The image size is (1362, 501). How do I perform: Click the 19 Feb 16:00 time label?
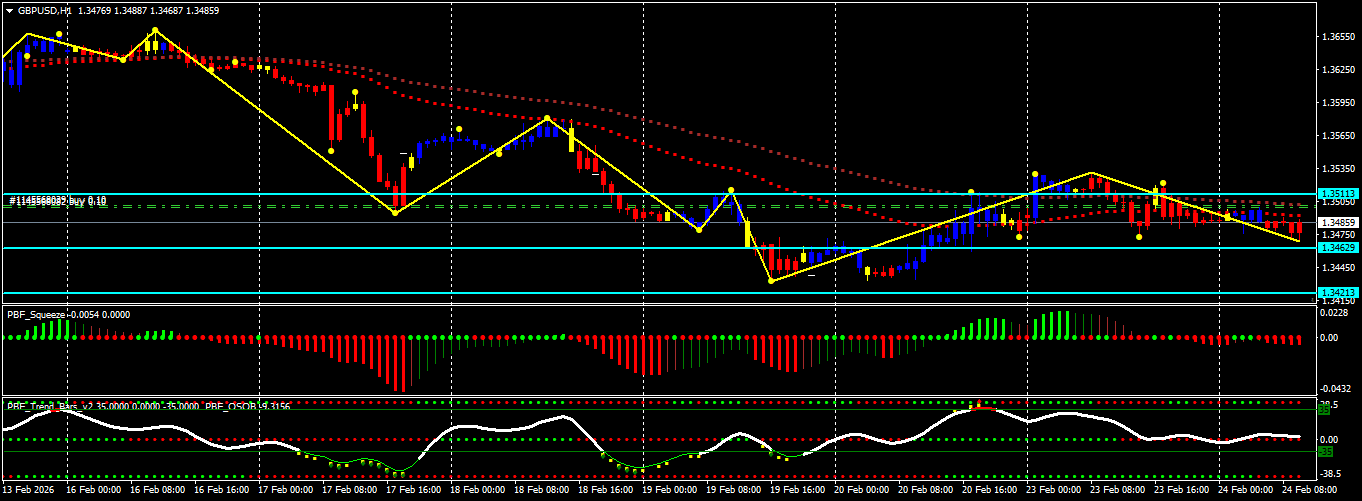click(x=796, y=491)
